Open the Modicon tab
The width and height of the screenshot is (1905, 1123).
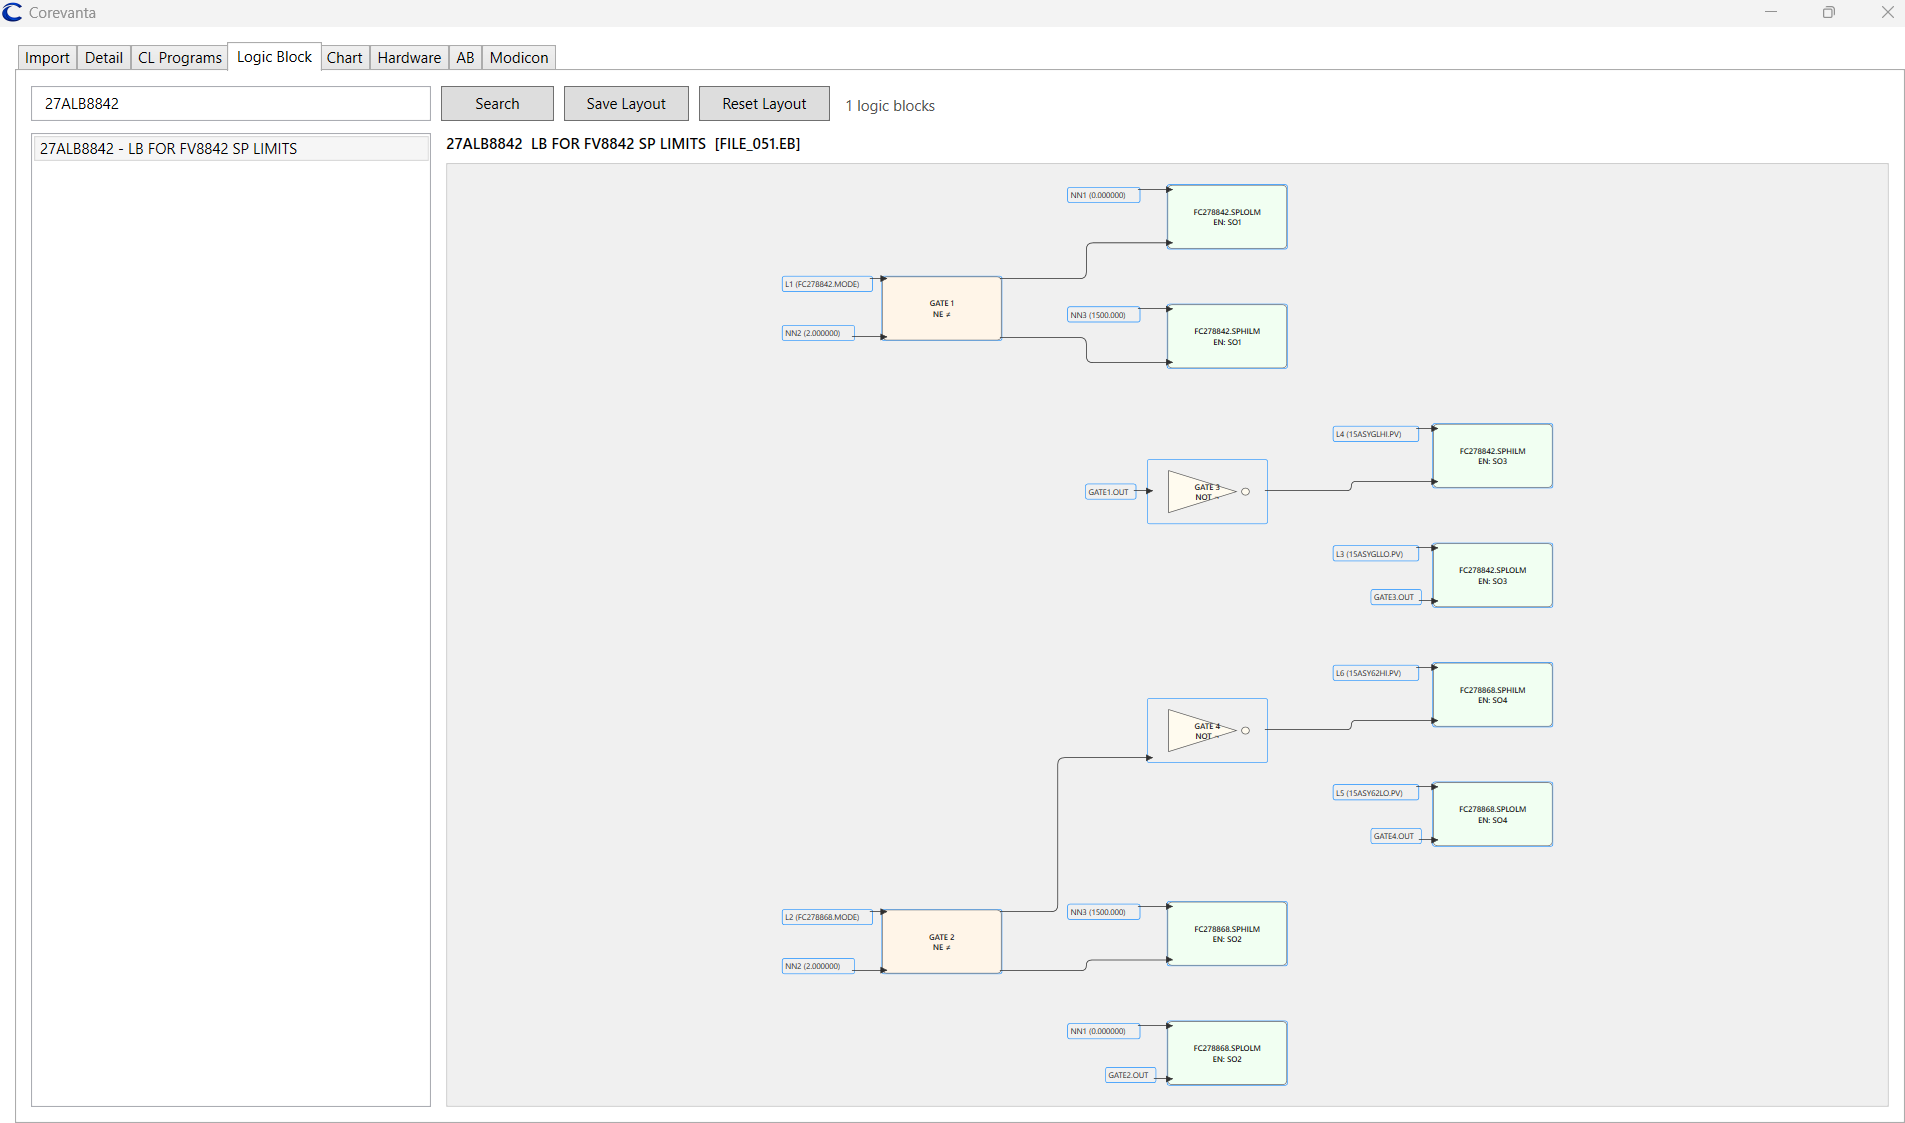pyautogui.click(x=518, y=57)
